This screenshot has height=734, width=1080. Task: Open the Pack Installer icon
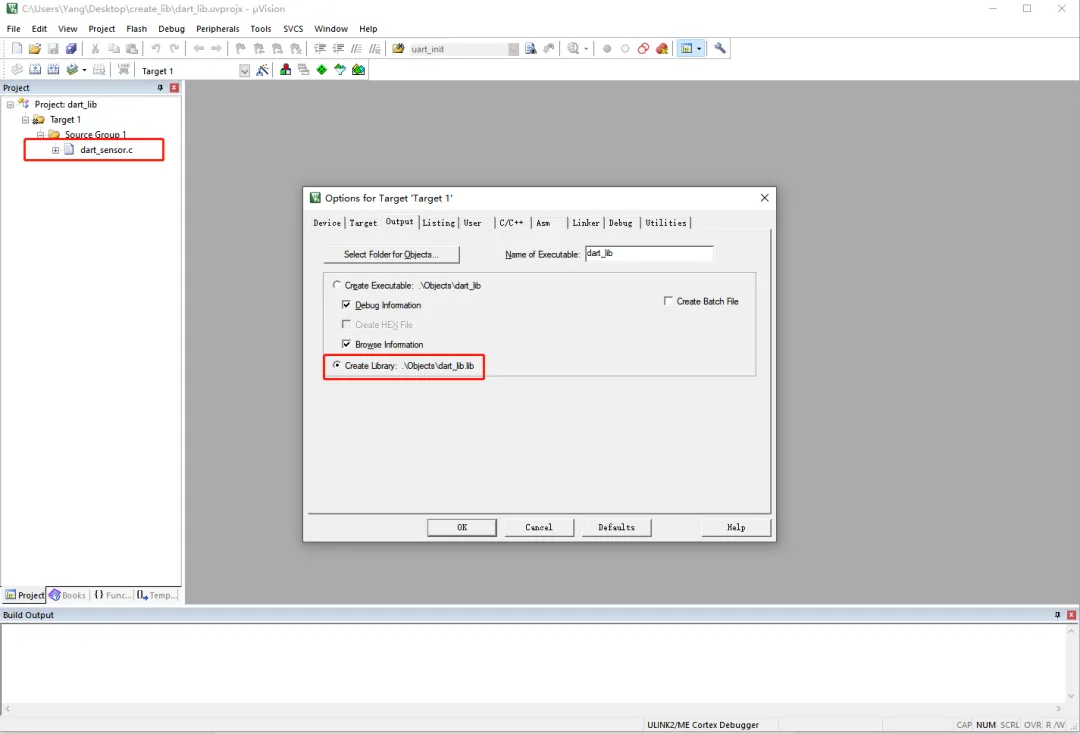358,70
